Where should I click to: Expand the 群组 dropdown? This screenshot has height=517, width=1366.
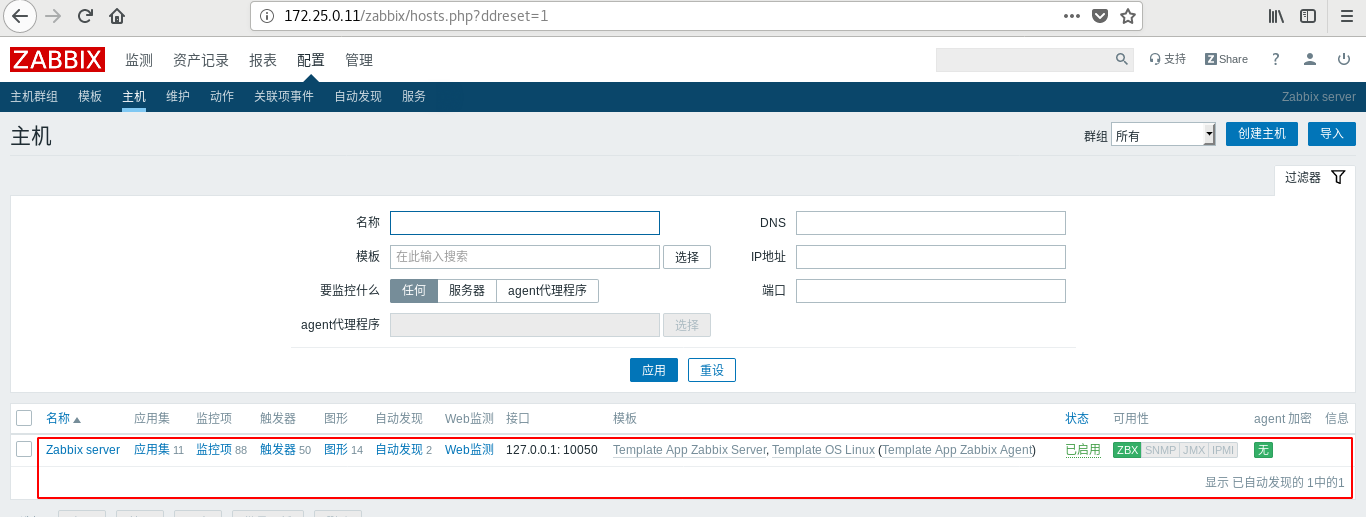[x=1163, y=134]
